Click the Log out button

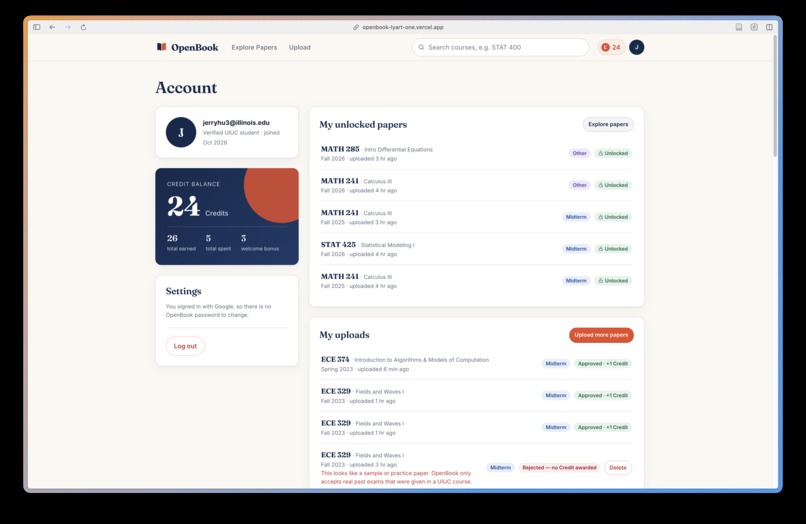[x=185, y=346]
